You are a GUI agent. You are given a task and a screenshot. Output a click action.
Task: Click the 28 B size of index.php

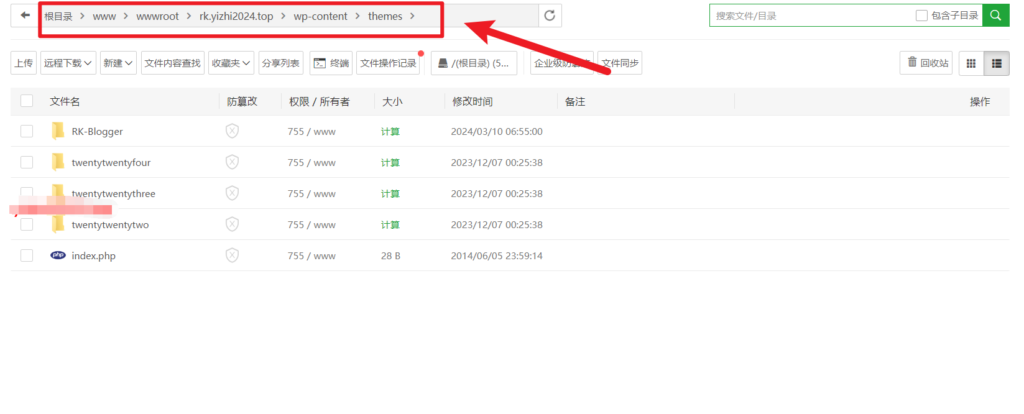pos(391,255)
